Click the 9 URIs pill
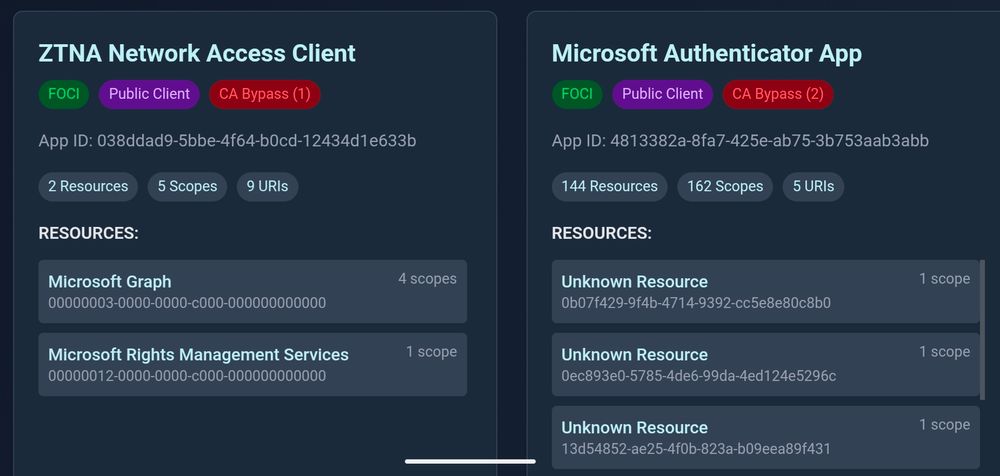Viewport: 1000px width, 476px height. [x=267, y=187]
